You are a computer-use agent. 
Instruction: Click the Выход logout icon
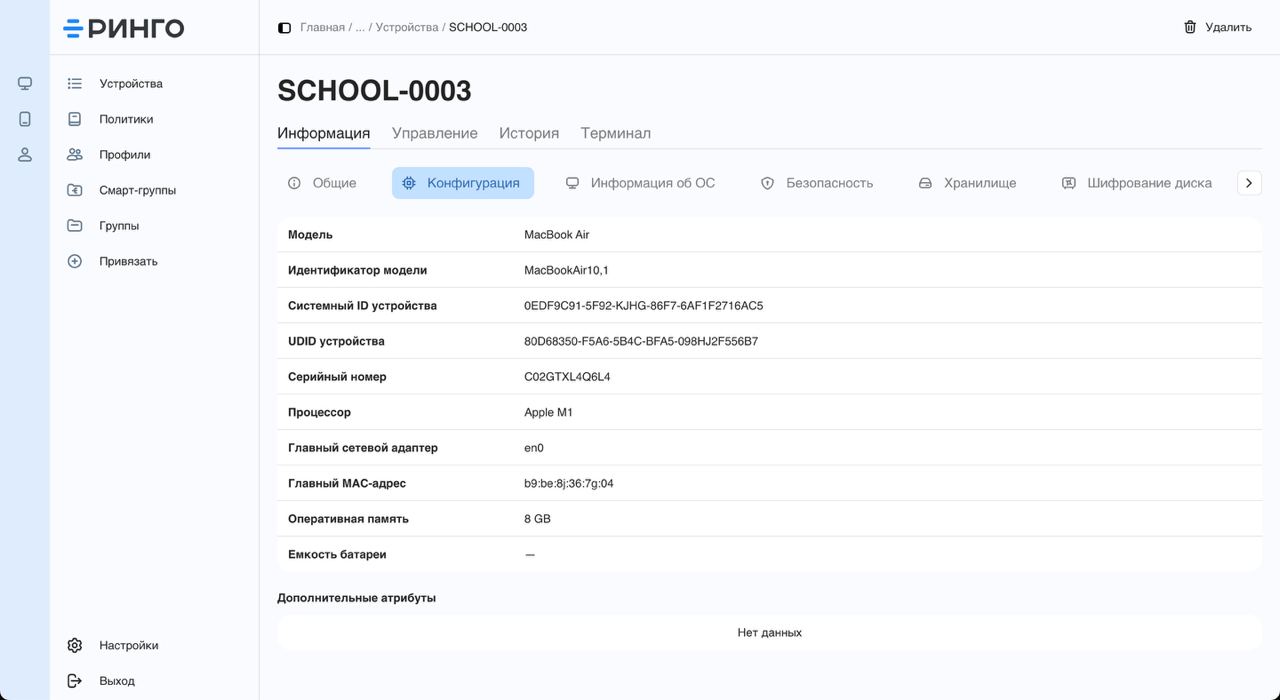click(x=74, y=680)
